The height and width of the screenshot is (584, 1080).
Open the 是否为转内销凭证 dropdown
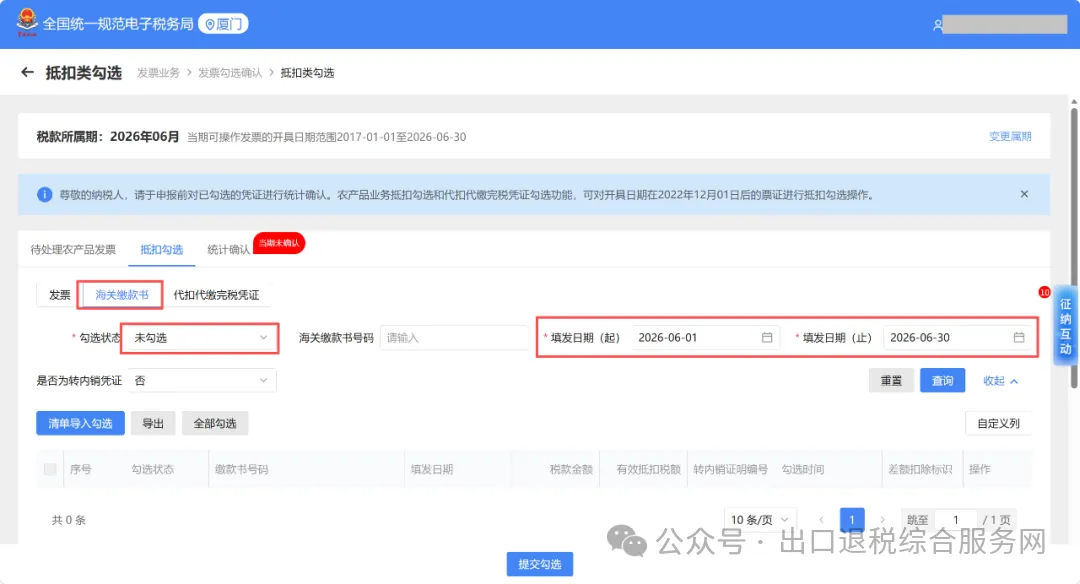pyautogui.click(x=202, y=381)
